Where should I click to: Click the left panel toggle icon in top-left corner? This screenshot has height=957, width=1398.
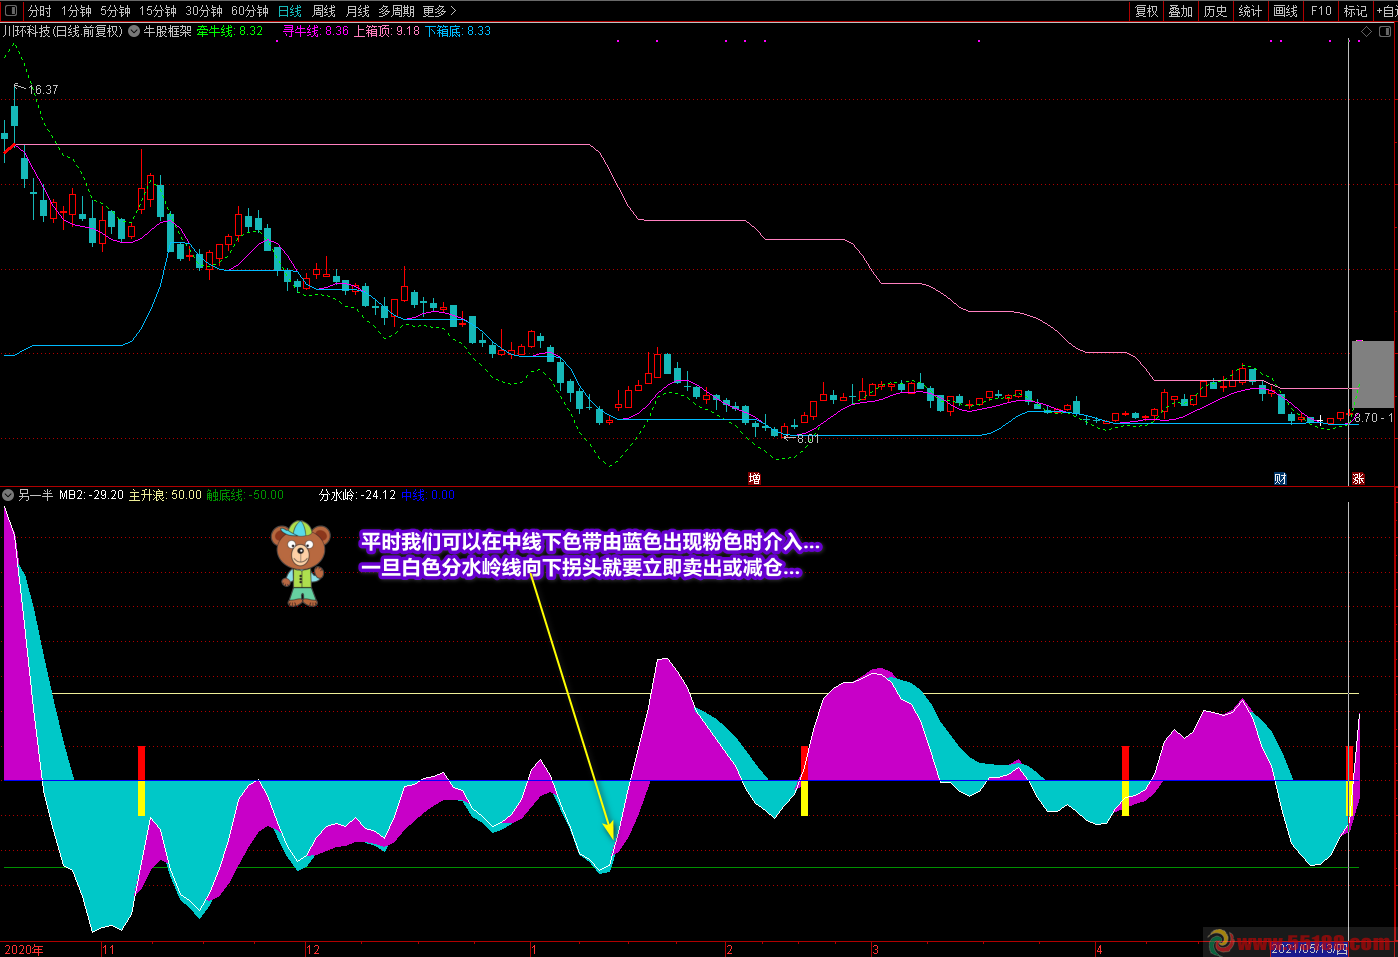(x=11, y=11)
